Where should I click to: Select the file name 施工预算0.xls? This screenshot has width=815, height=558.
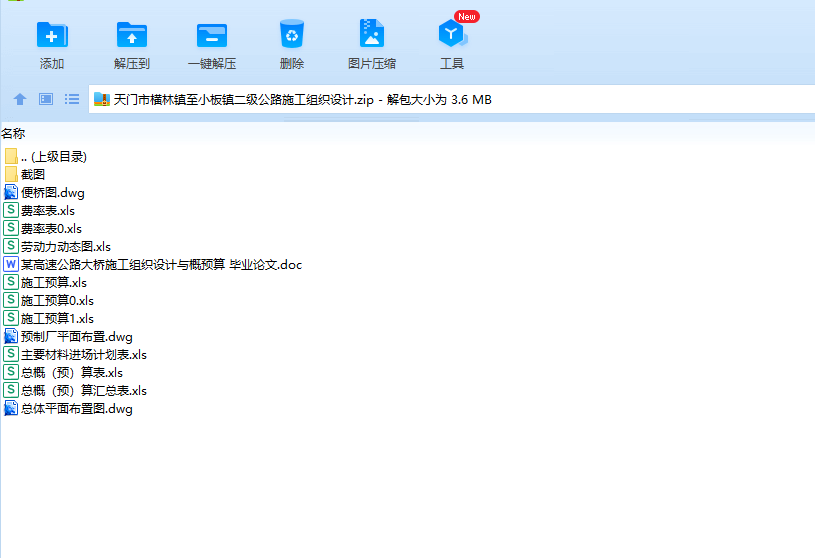[58, 300]
